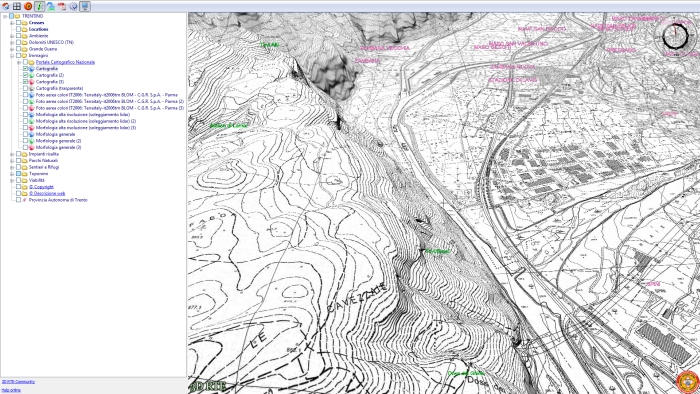Toggle the green info tool button
Screen dimensions: 700x394
pyautogui.click(x=40, y=6)
